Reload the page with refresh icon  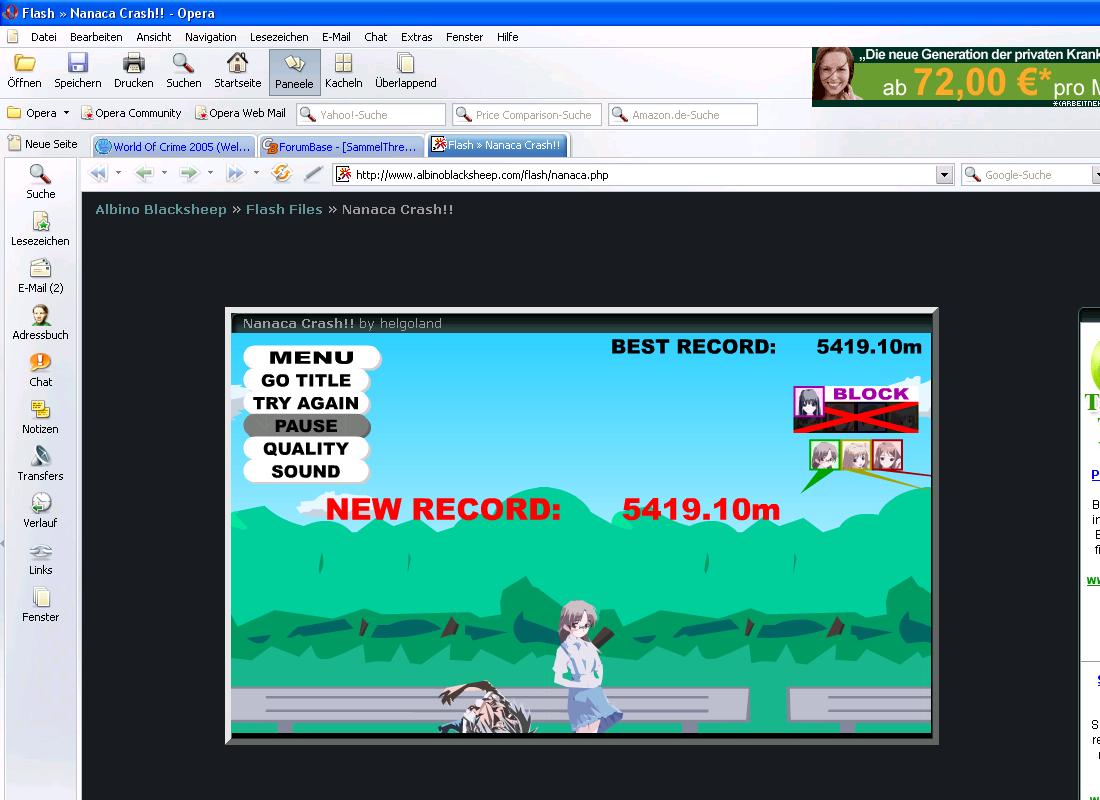click(281, 173)
